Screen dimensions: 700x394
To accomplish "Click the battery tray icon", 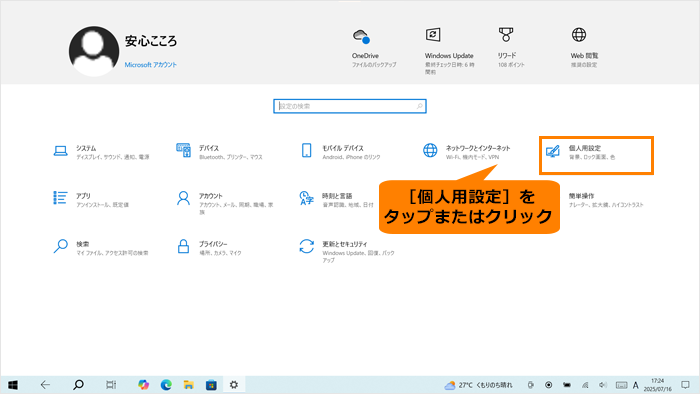I will [567, 385].
